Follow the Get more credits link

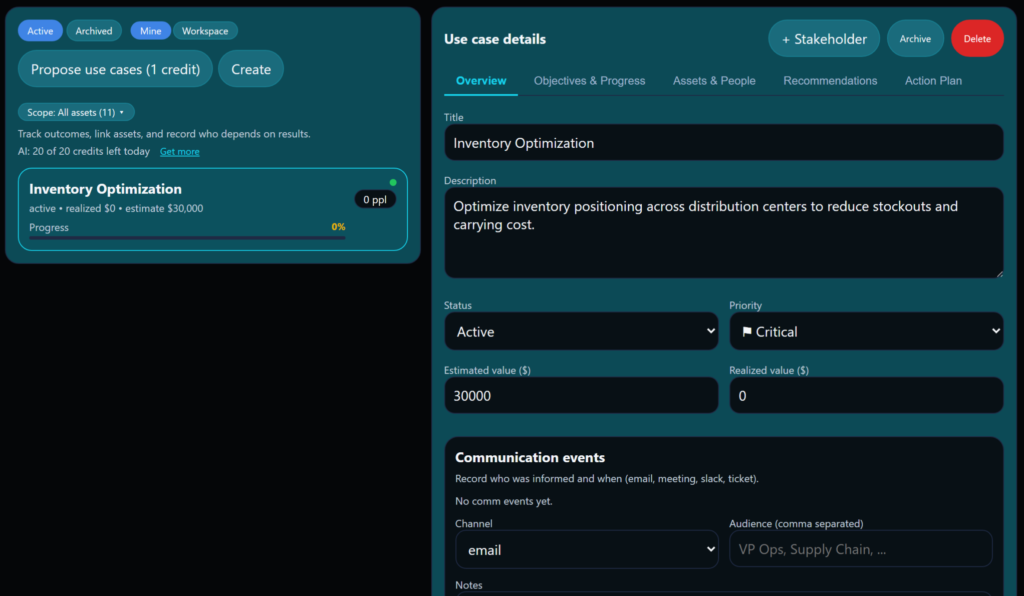tap(180, 151)
